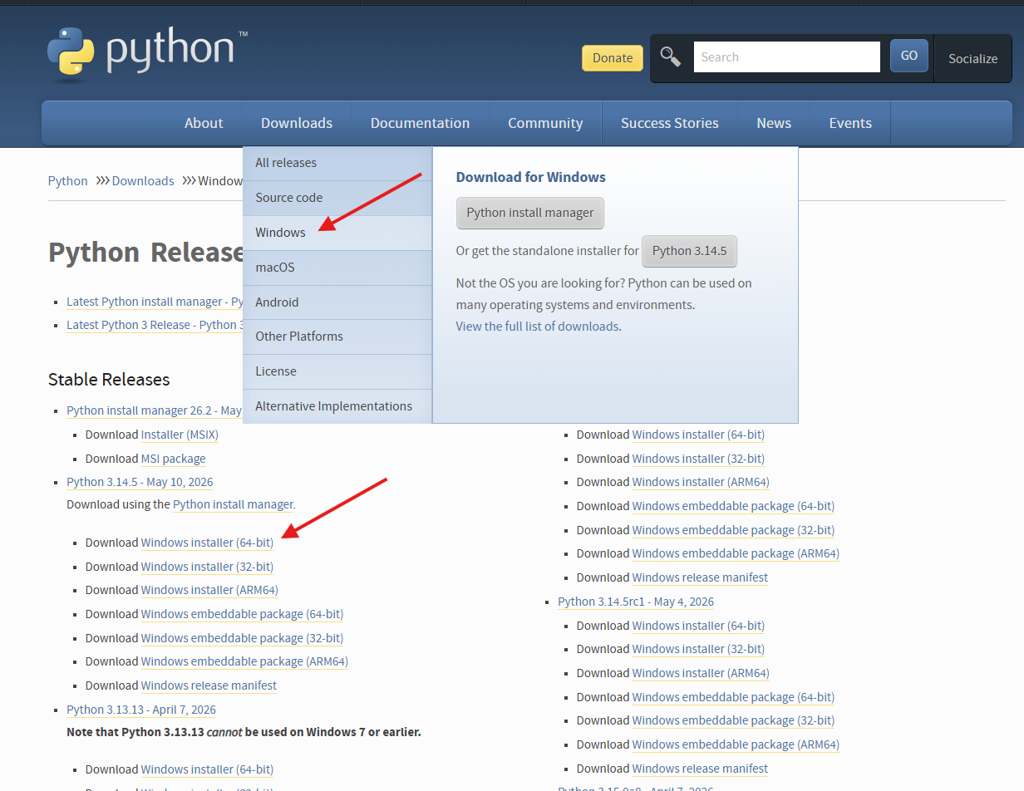This screenshot has height=791, width=1024.
Task: Download Python 3.14.5 embeddable package (ARM64)
Action: tap(244, 662)
